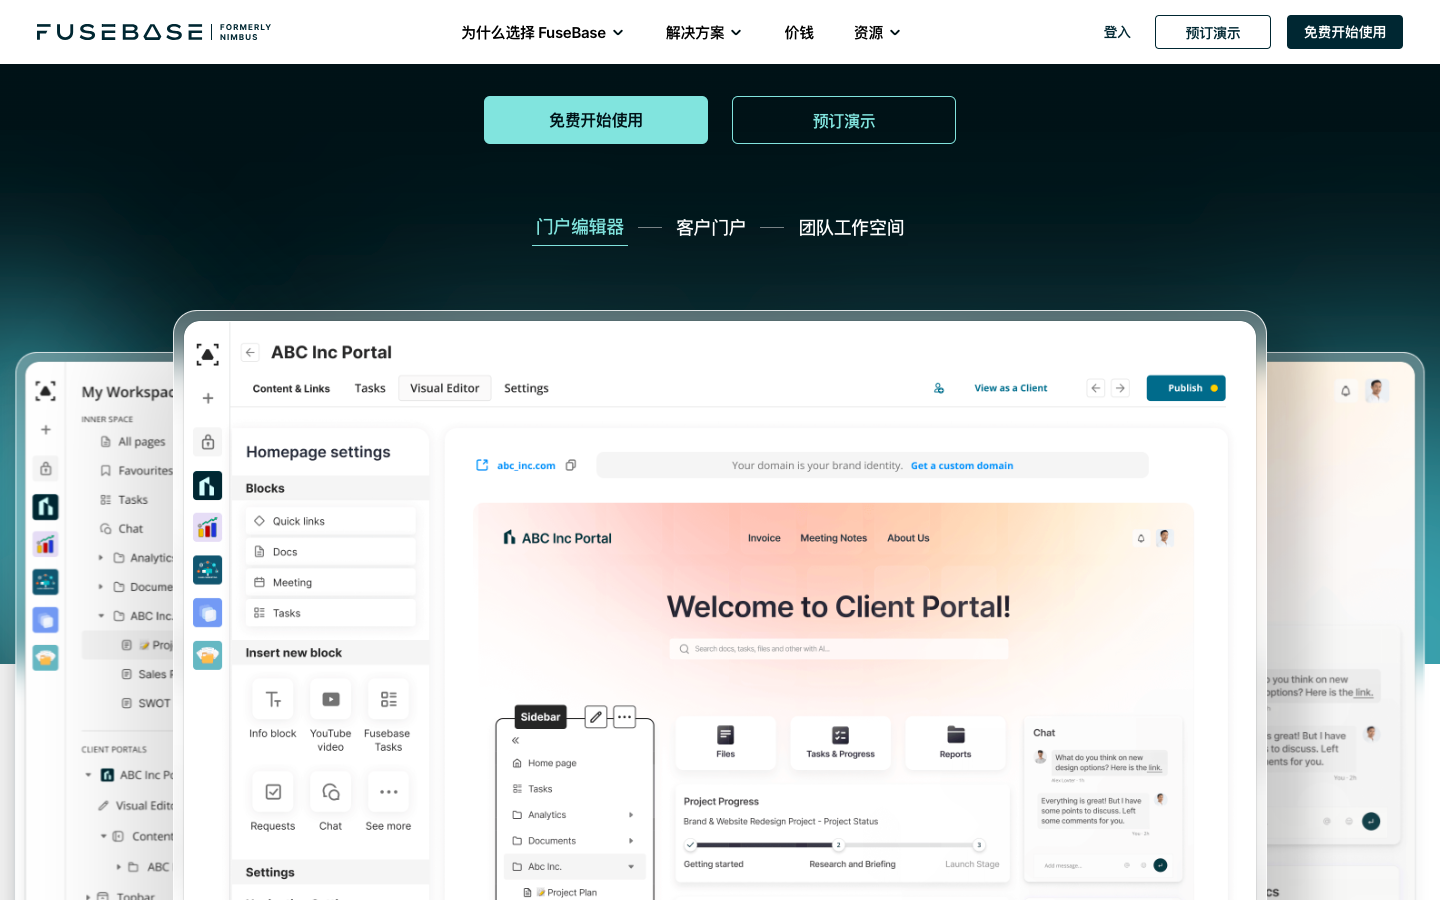Click the undo left arrow button

[1096, 388]
